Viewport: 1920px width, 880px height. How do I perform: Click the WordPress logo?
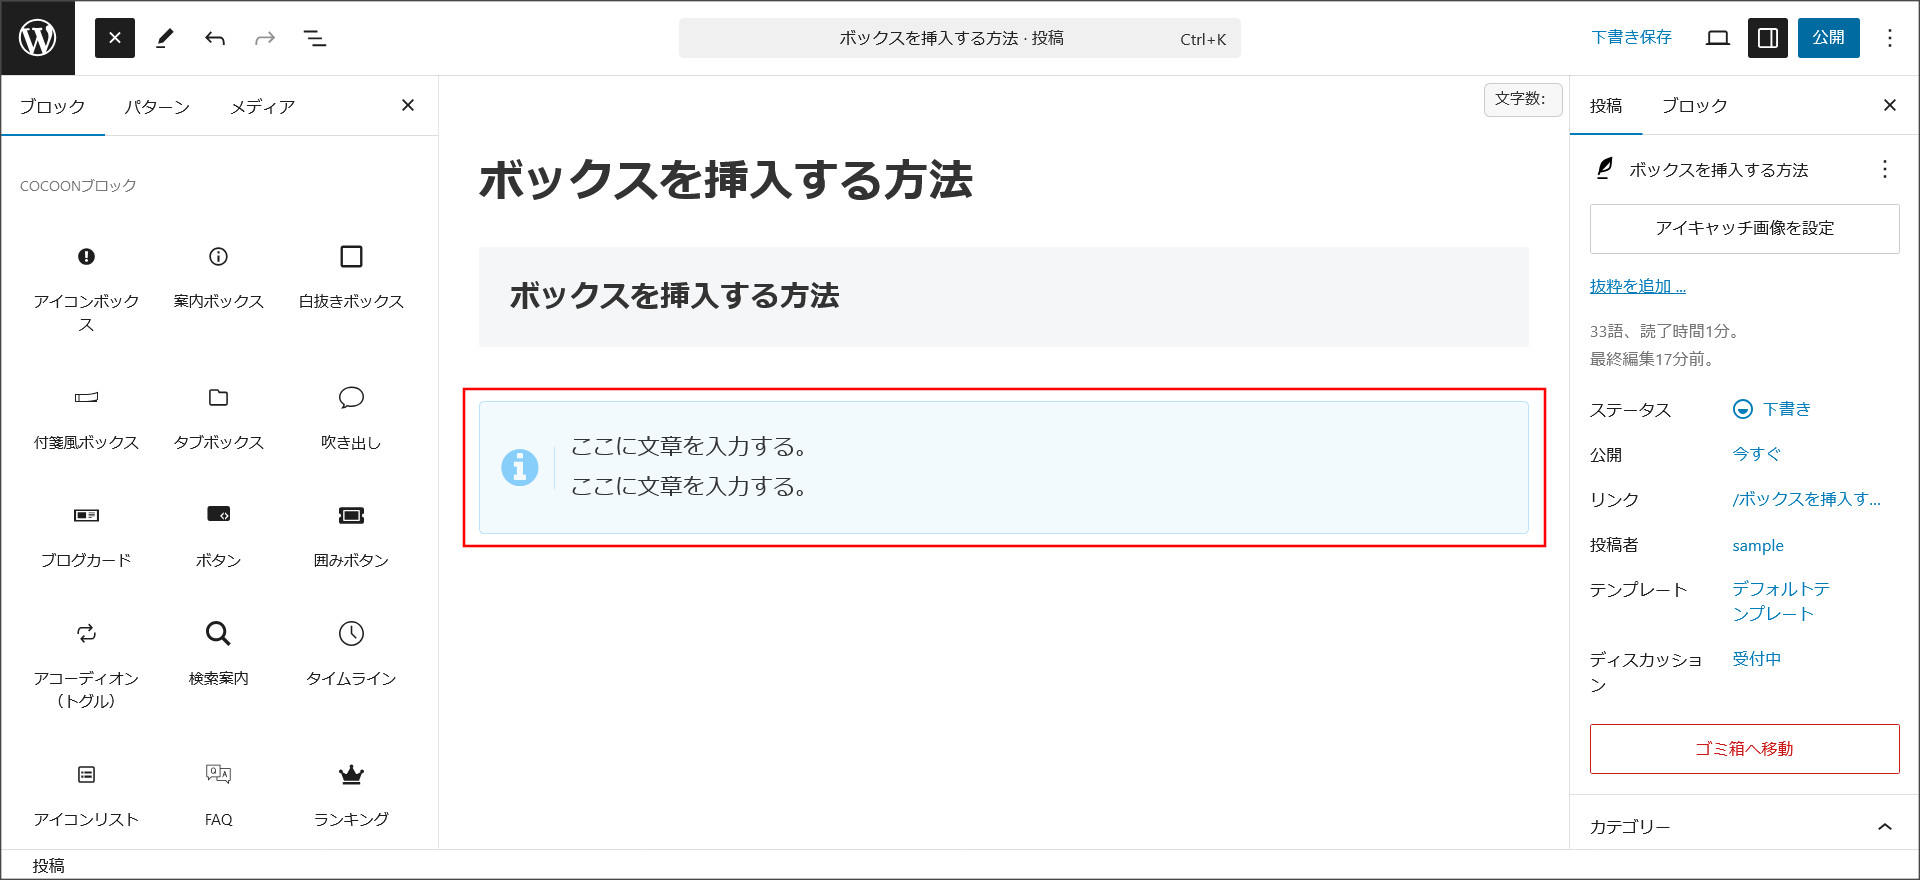38,38
